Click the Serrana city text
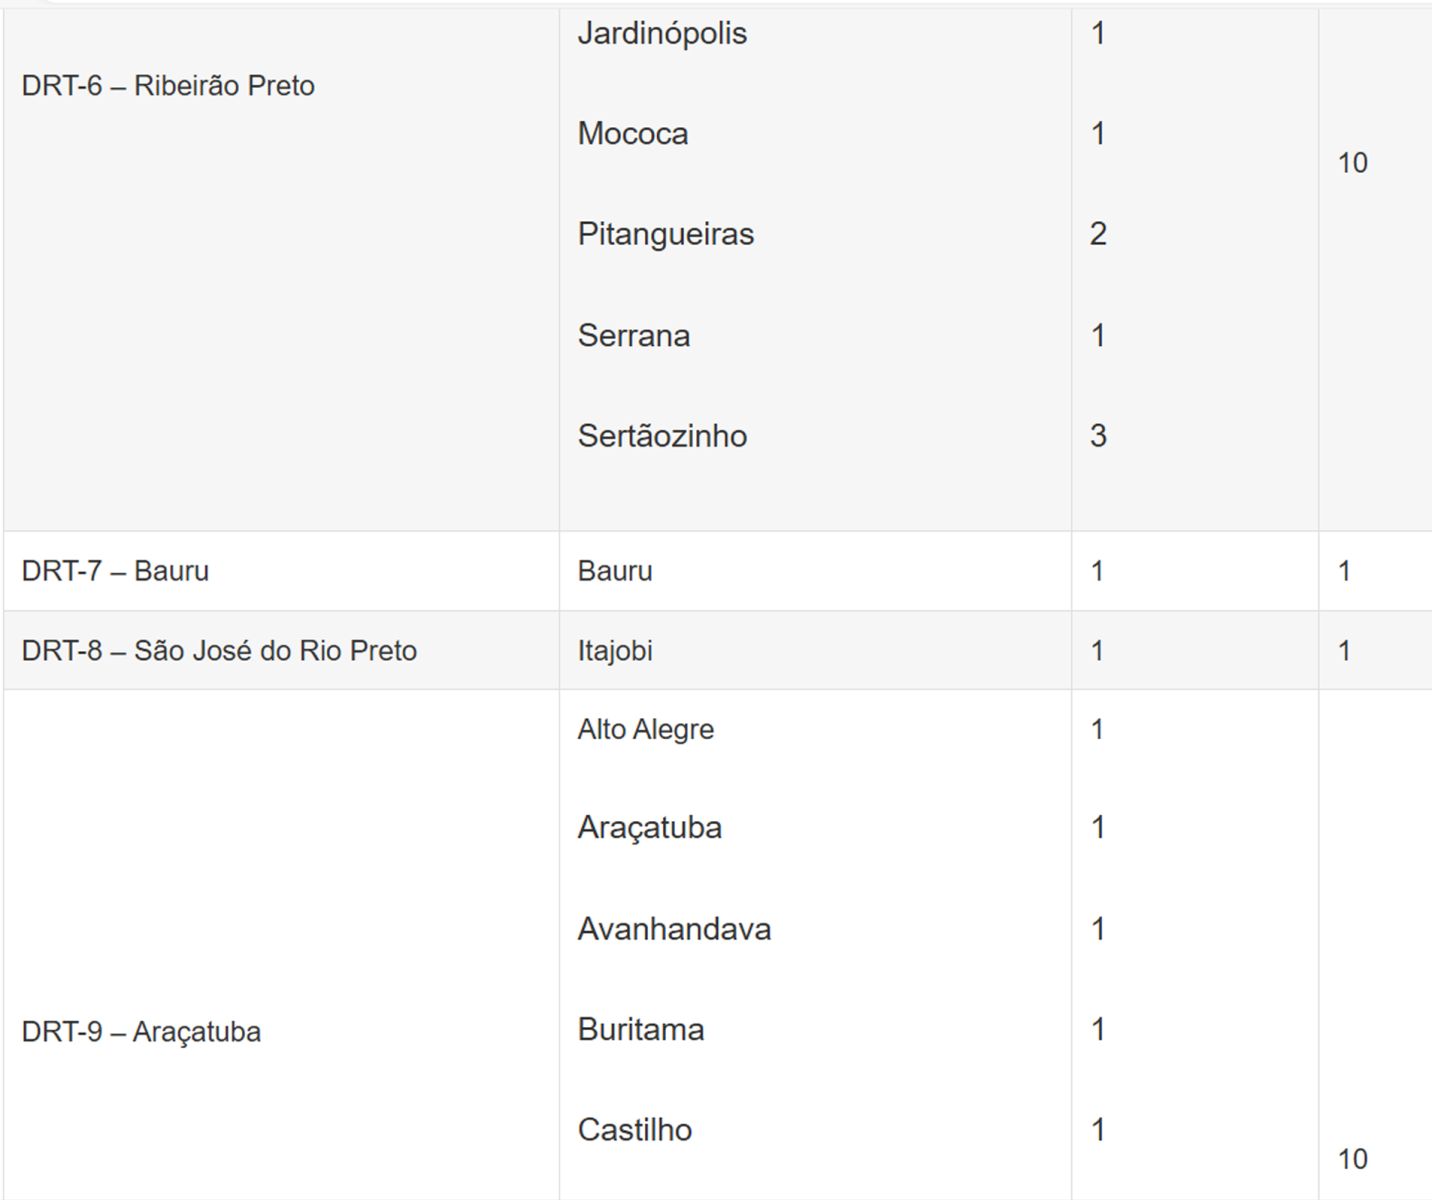The width and height of the screenshot is (1432, 1200). pos(634,335)
